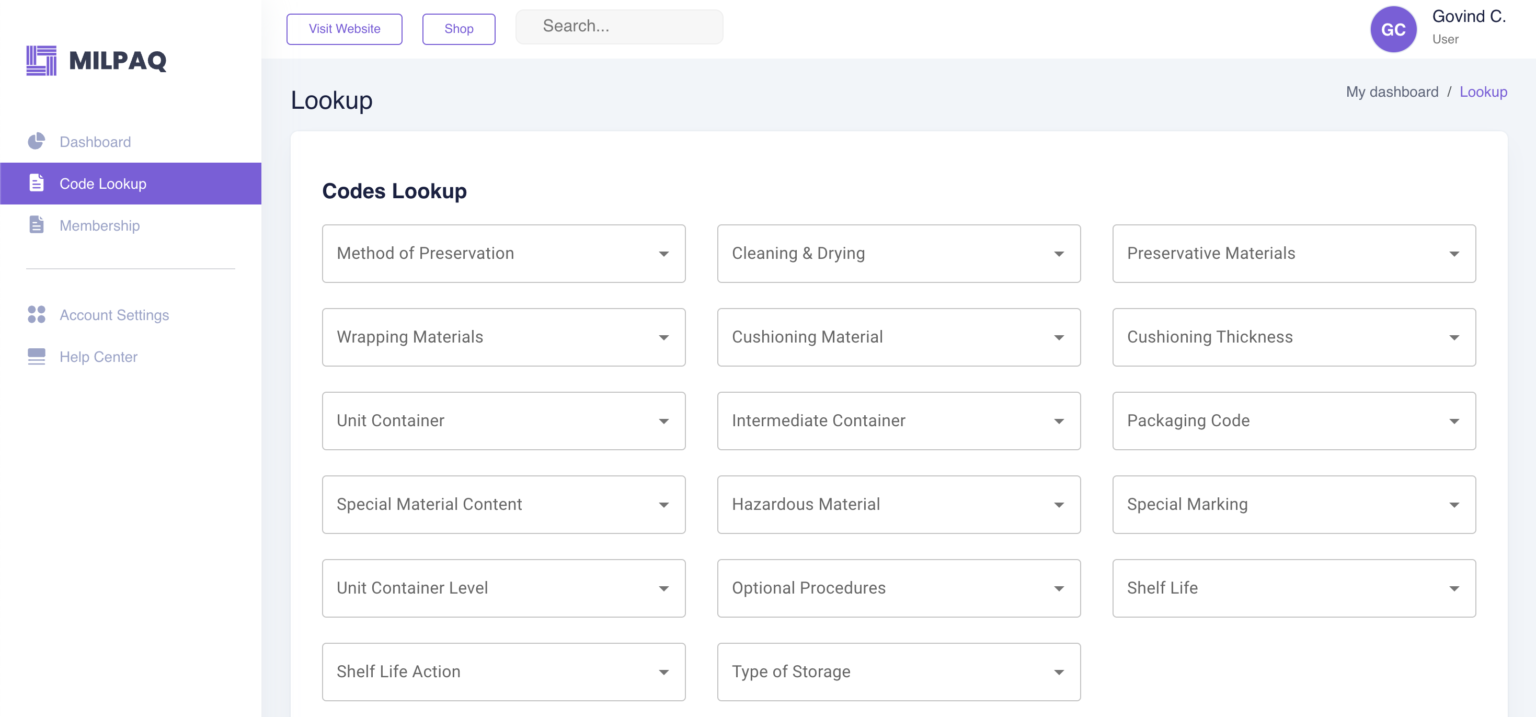Expand the Cushioning Thickness dropdown
Screen dimensions: 1536x717
1293,337
